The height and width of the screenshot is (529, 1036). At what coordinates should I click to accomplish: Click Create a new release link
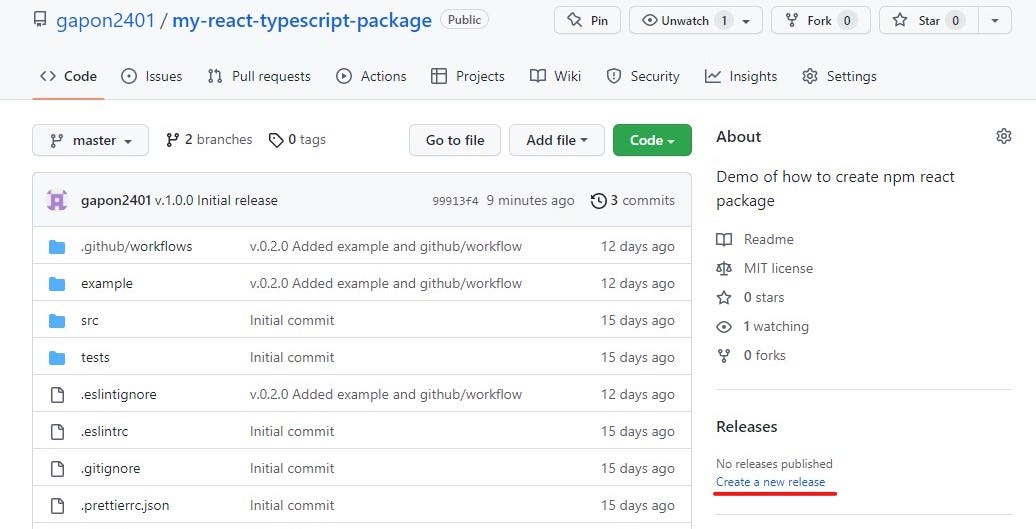pyautogui.click(x=770, y=482)
